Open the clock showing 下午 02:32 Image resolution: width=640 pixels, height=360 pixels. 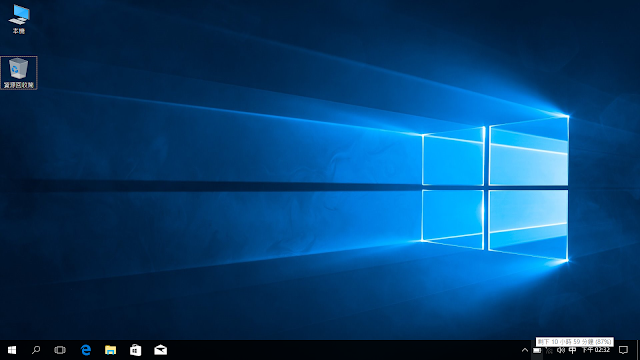tap(596, 350)
